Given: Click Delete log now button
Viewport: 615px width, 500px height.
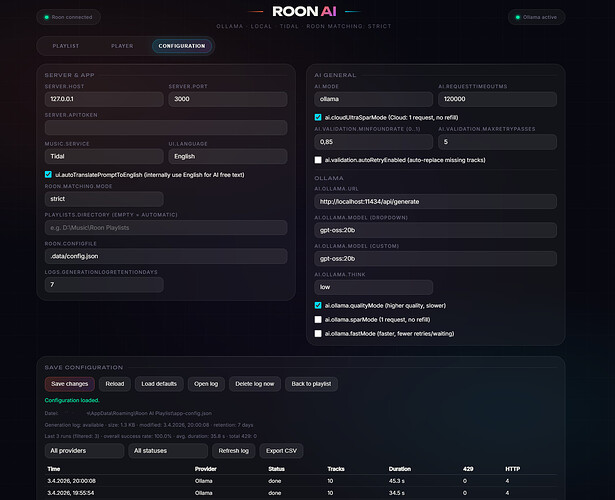Looking at the screenshot, I should (x=255, y=384).
